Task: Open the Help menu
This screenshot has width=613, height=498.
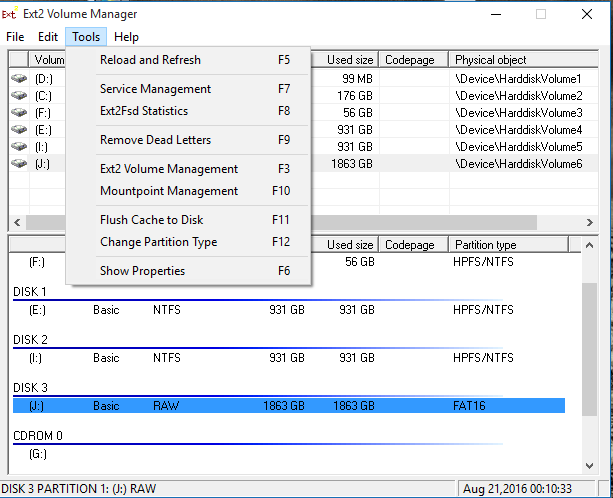Action: tap(126, 37)
